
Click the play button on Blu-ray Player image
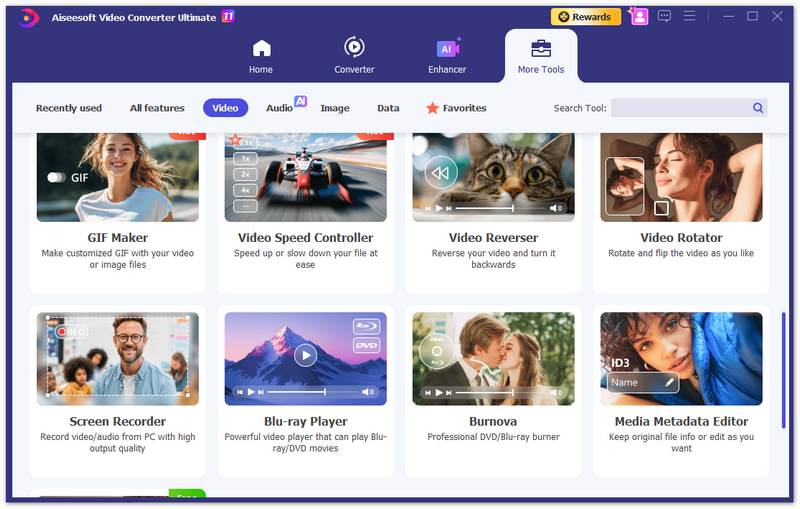click(x=306, y=355)
